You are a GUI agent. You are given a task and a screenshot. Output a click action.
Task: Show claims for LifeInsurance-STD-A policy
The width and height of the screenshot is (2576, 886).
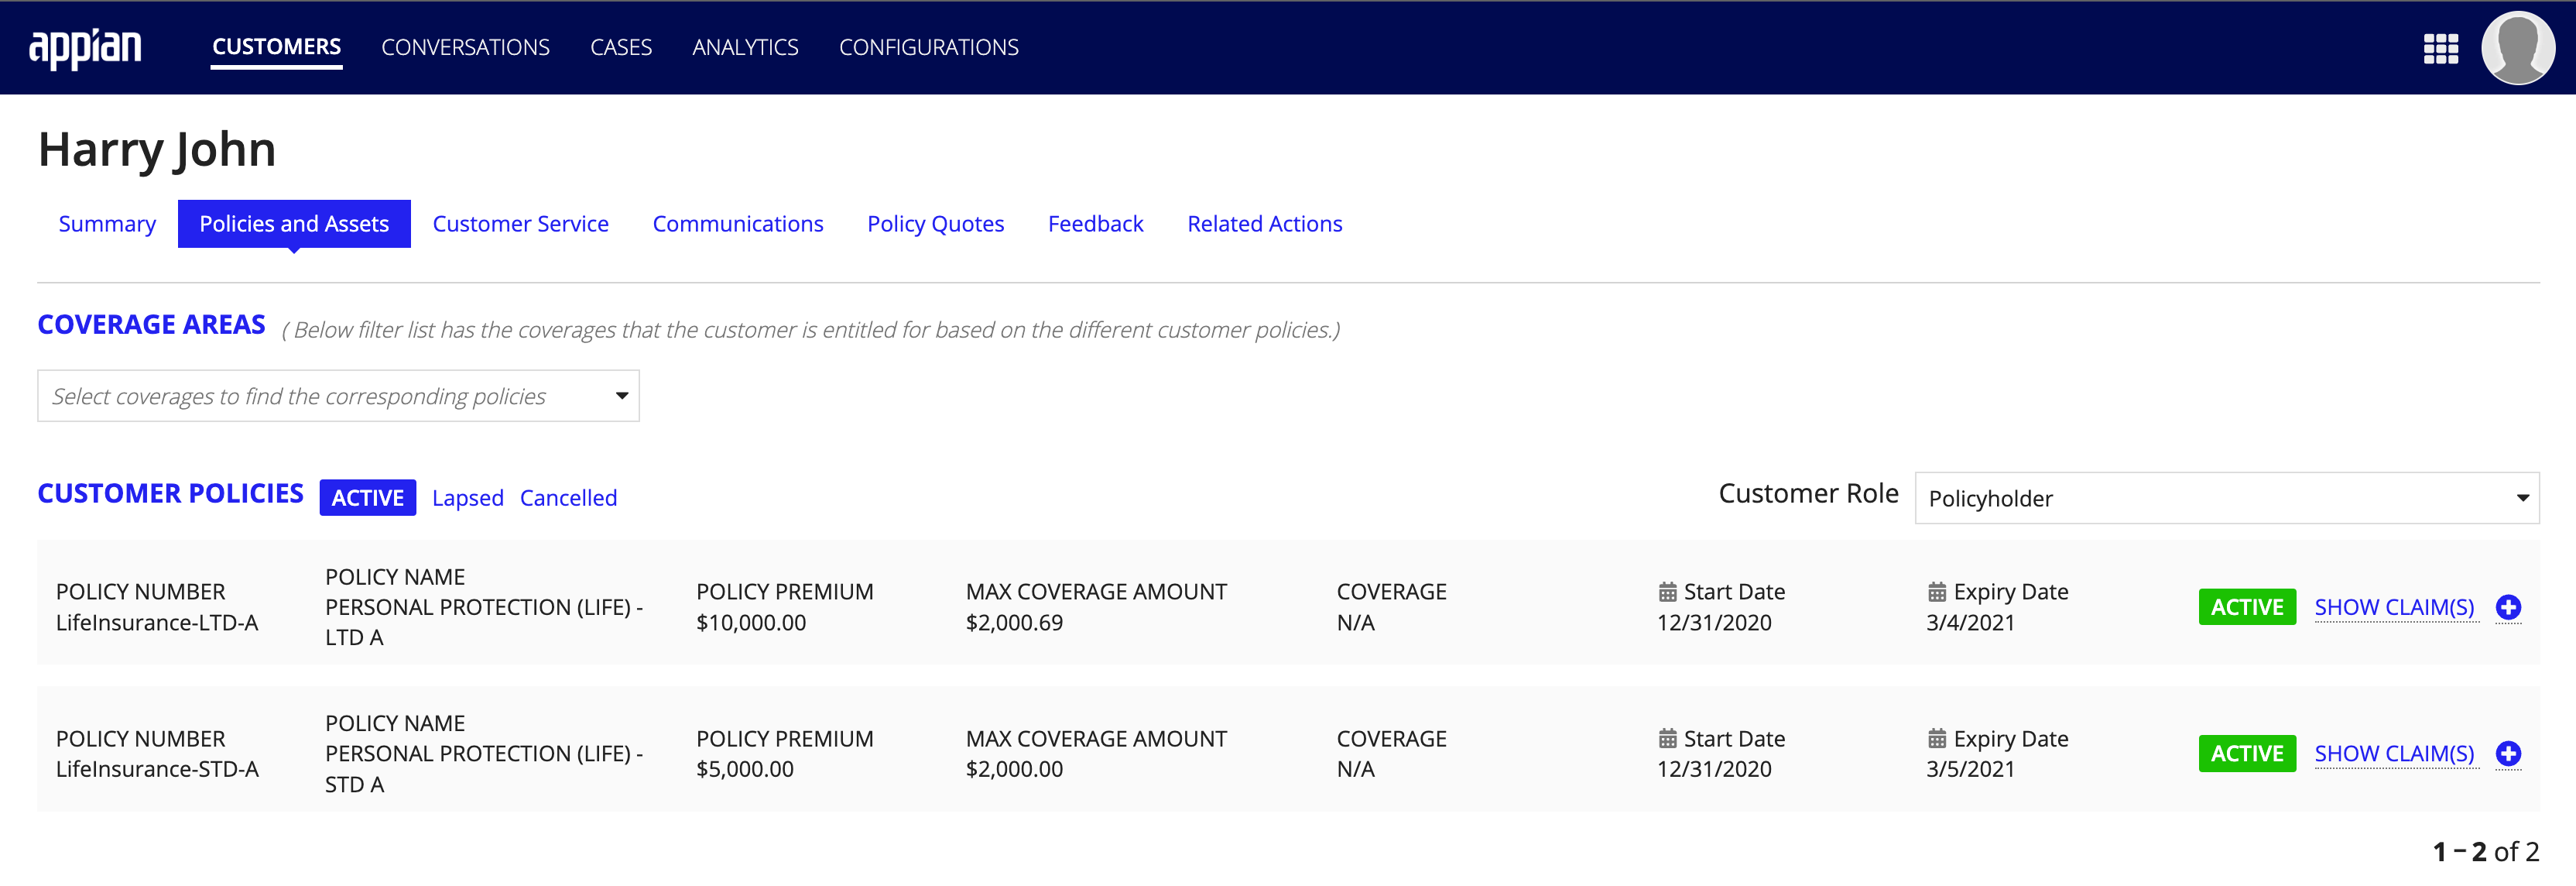tap(2394, 753)
